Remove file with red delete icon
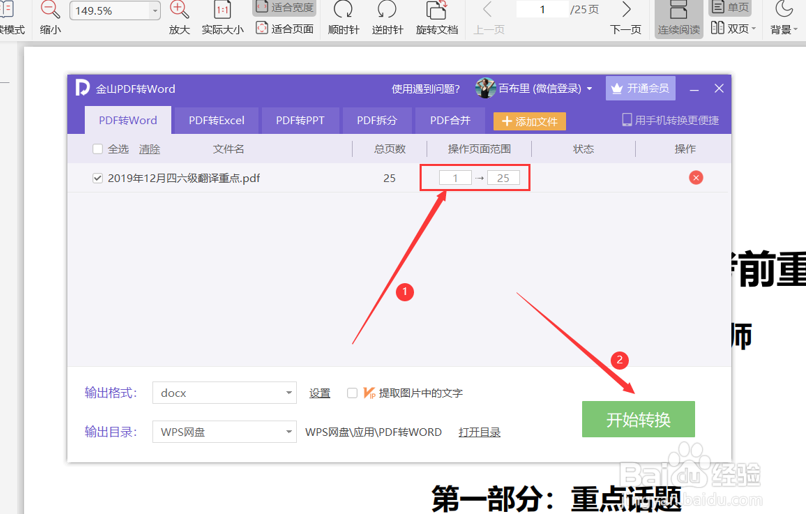 [696, 178]
